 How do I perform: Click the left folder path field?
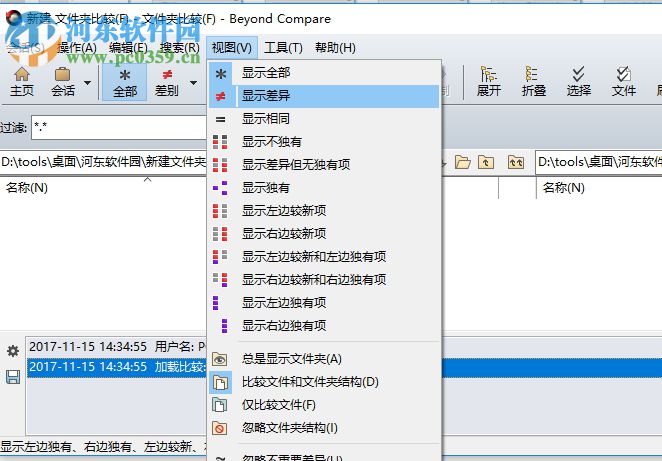tap(103, 162)
